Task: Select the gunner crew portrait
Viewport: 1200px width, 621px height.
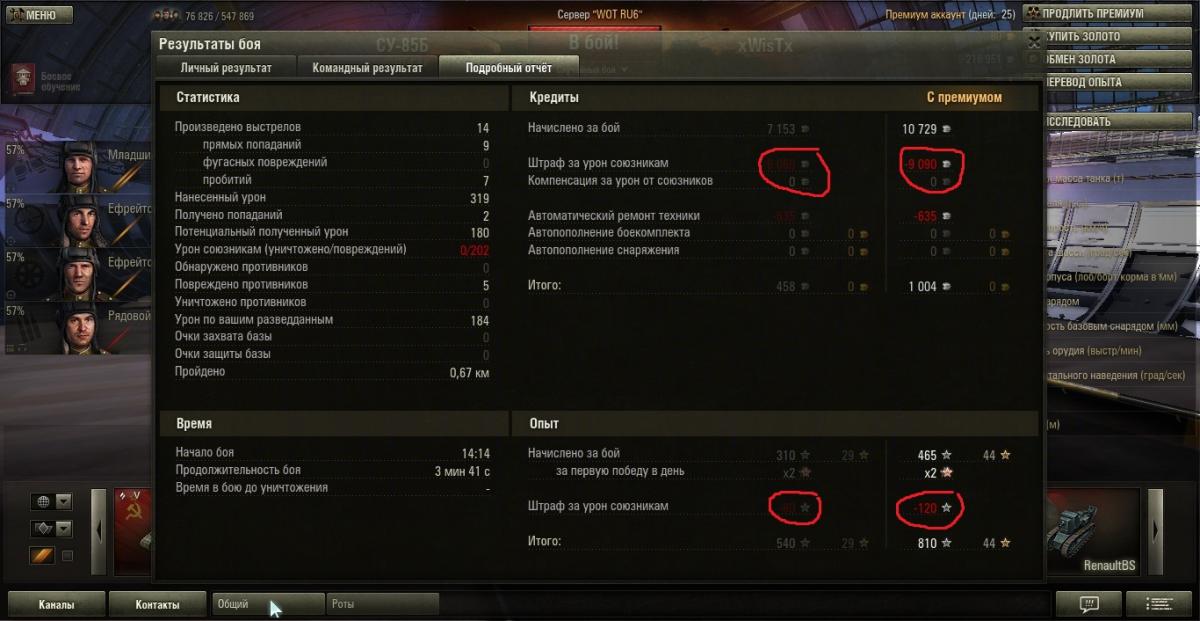Action: (x=76, y=219)
